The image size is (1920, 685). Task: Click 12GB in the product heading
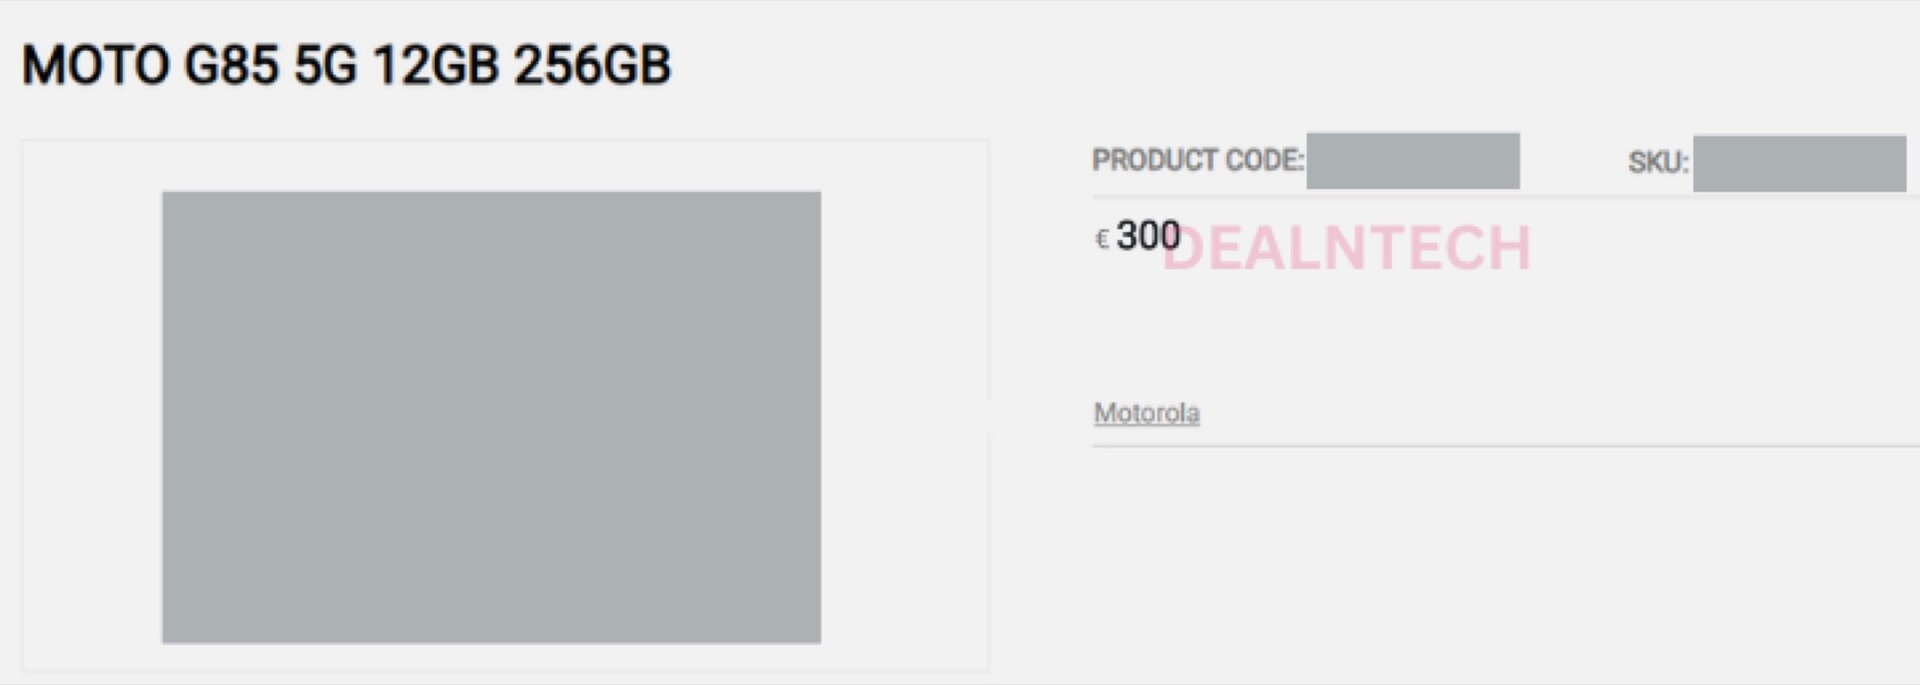coord(435,66)
